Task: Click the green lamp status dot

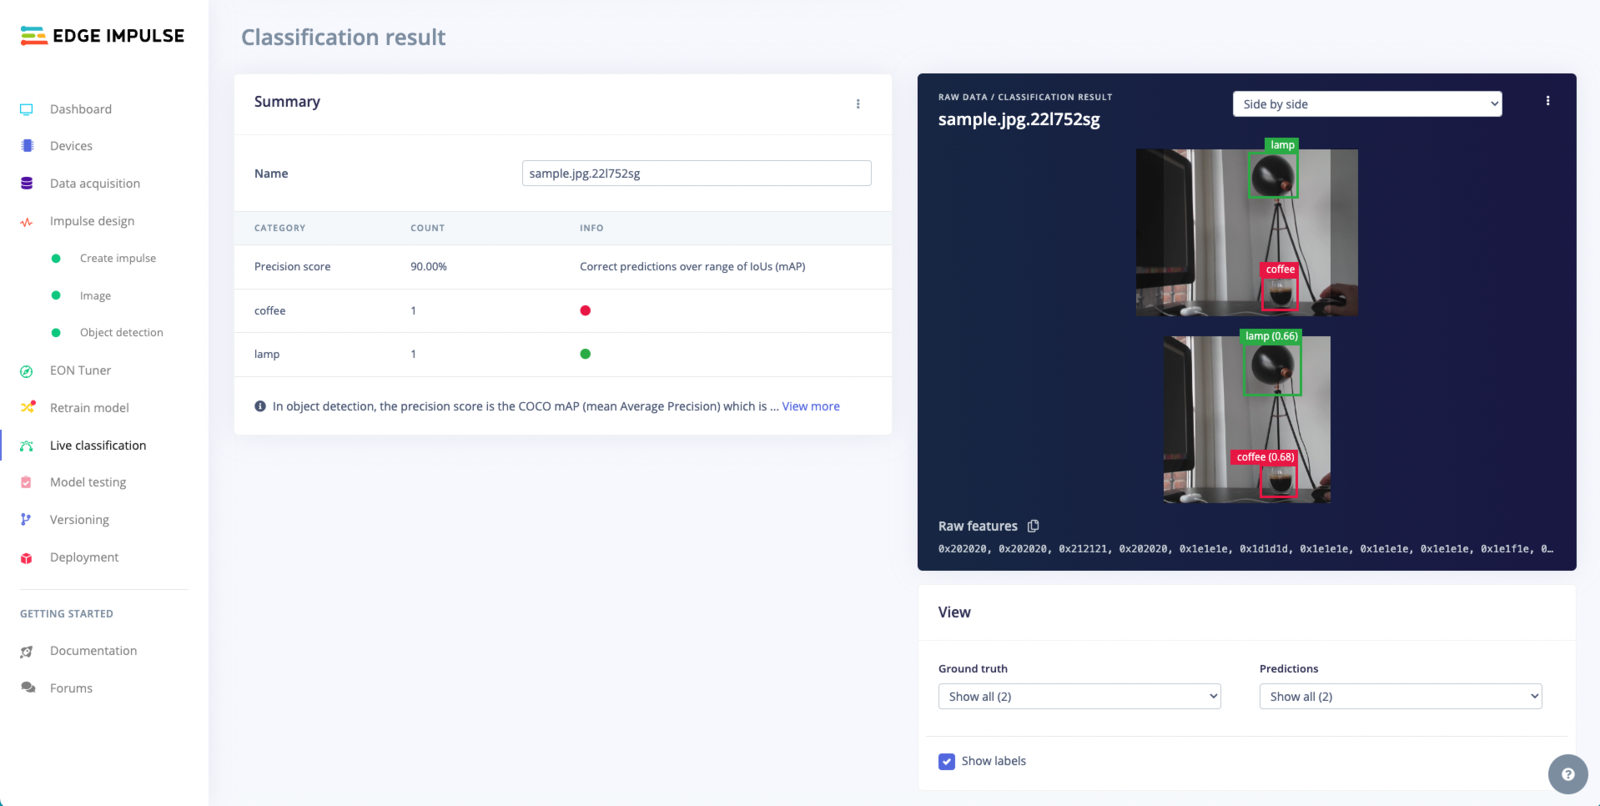Action: [585, 354]
